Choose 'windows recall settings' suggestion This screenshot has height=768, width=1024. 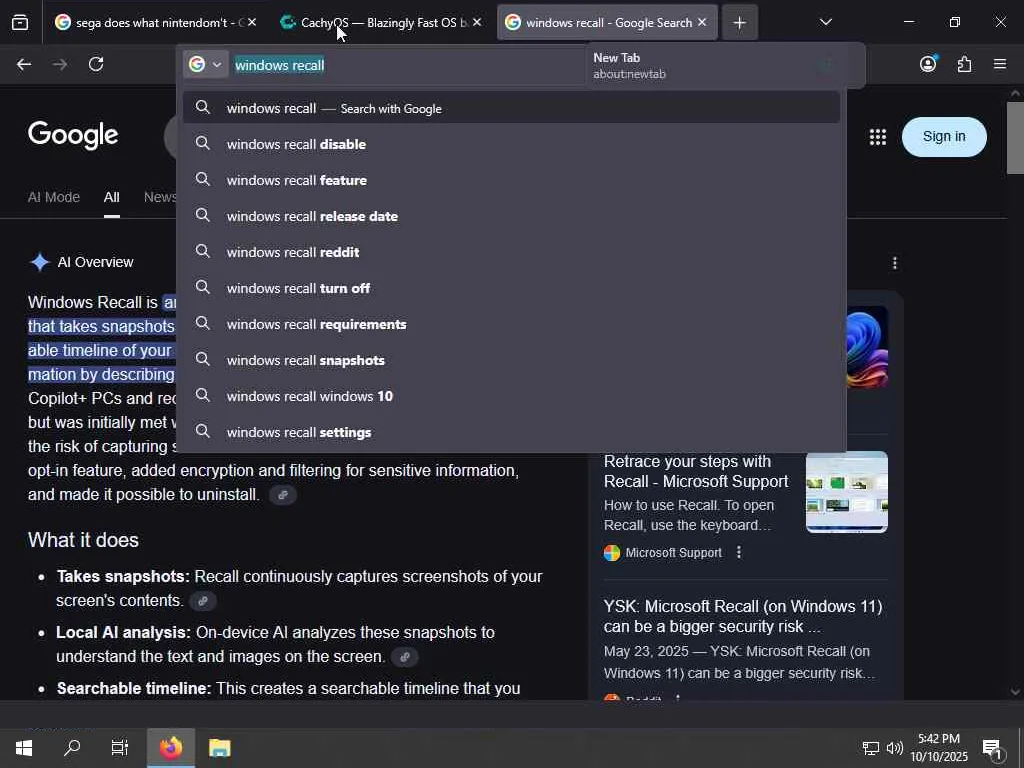click(511, 432)
